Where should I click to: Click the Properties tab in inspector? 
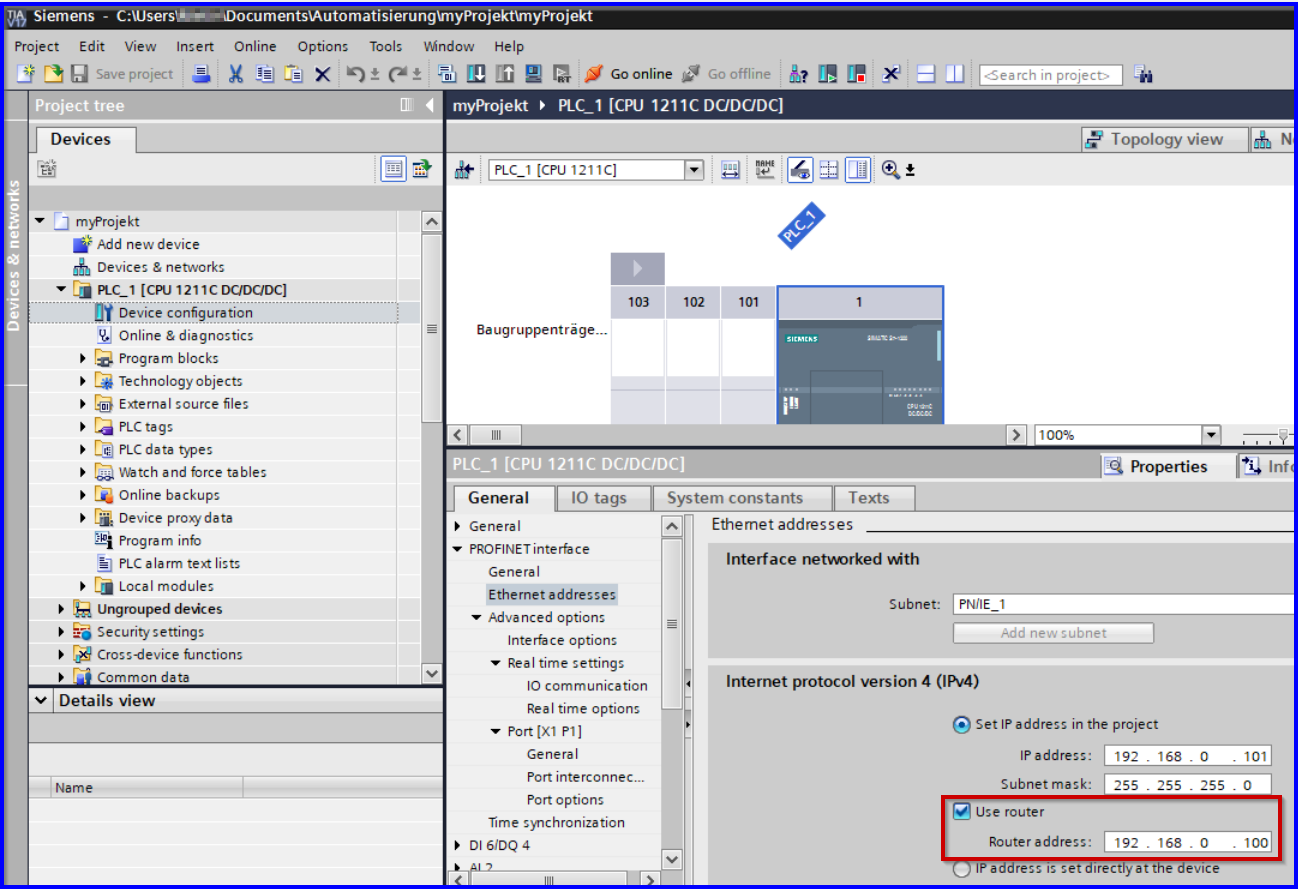tap(1168, 467)
